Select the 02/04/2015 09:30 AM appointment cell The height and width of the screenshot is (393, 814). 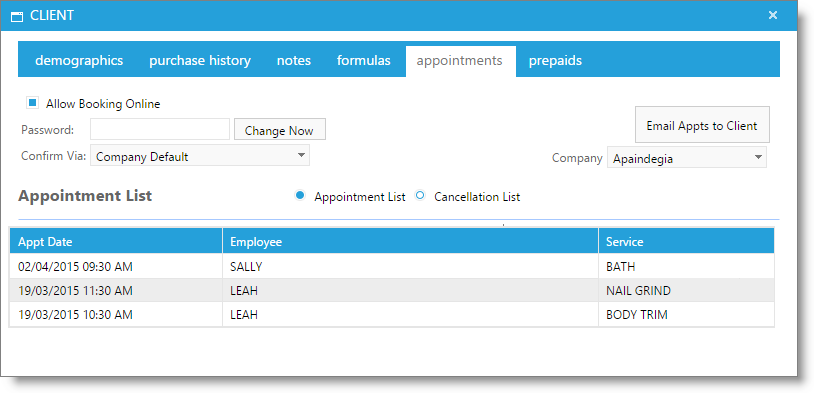coord(116,267)
